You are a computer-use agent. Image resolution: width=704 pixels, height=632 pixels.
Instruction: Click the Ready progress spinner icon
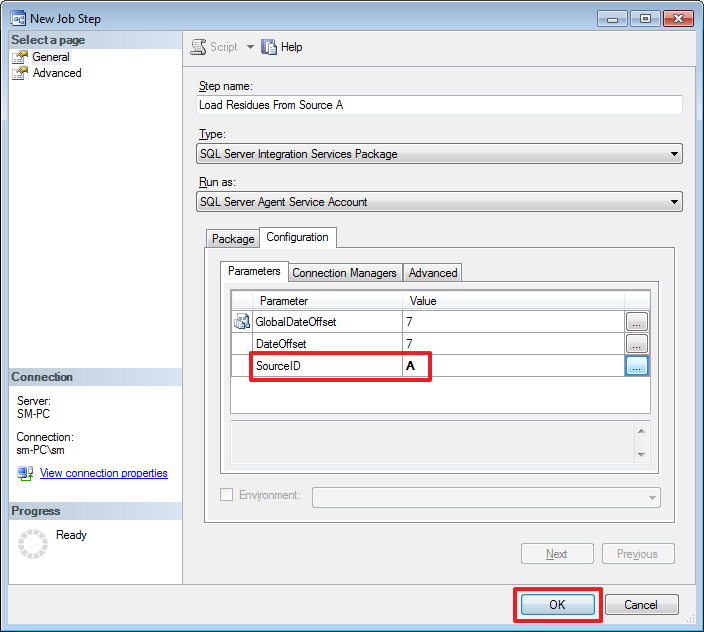pyautogui.click(x=33, y=544)
